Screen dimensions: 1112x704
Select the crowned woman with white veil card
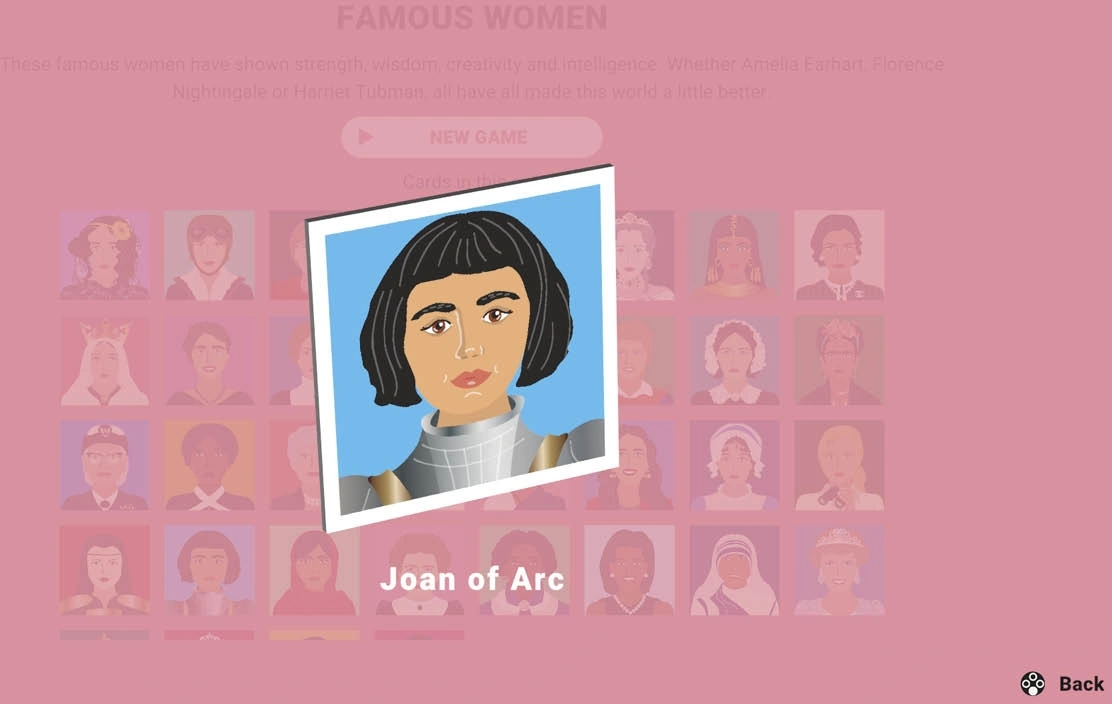[x=104, y=360]
